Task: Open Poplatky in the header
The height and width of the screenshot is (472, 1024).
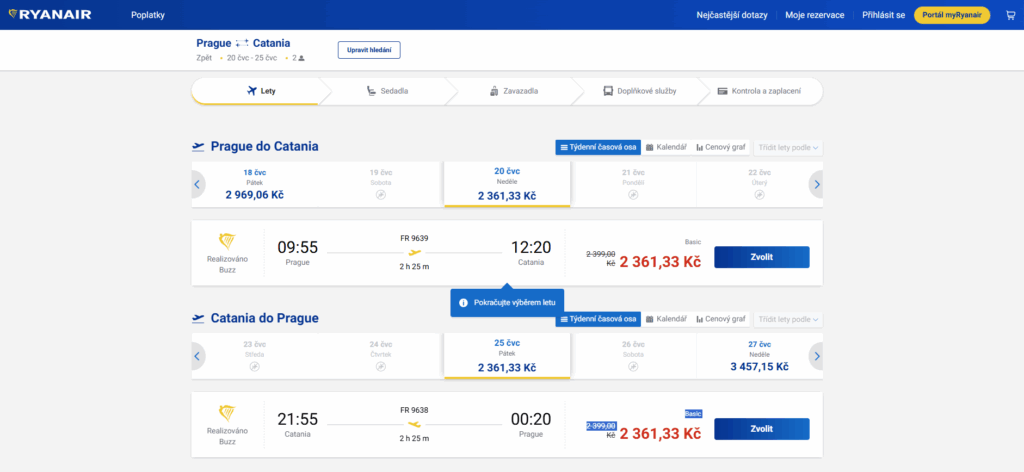Action: point(148,15)
